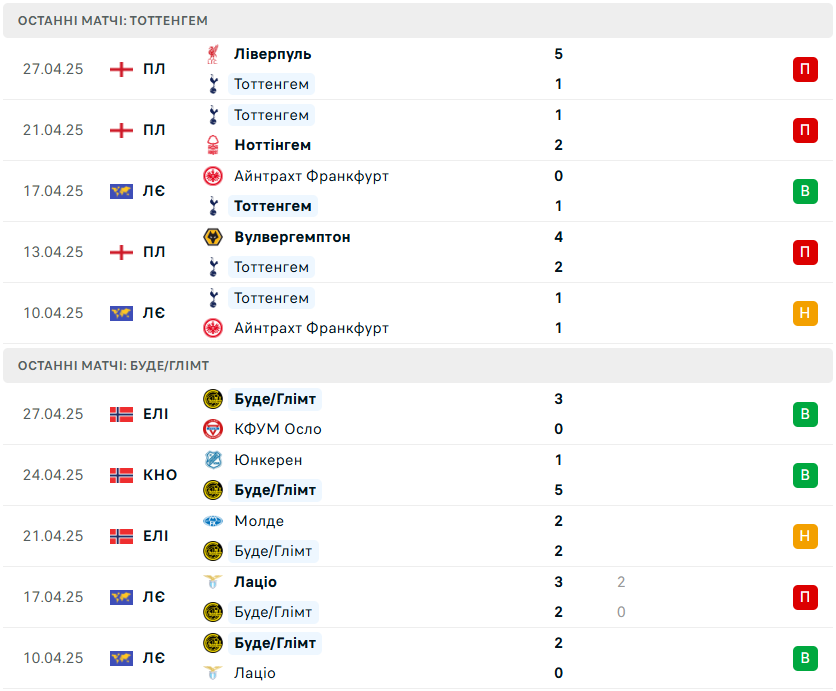Image resolution: width=836 pixels, height=691 pixels.
Task: Click the Eintracht Frankfurt crest in 17.04.25 match
Action: click(213, 176)
